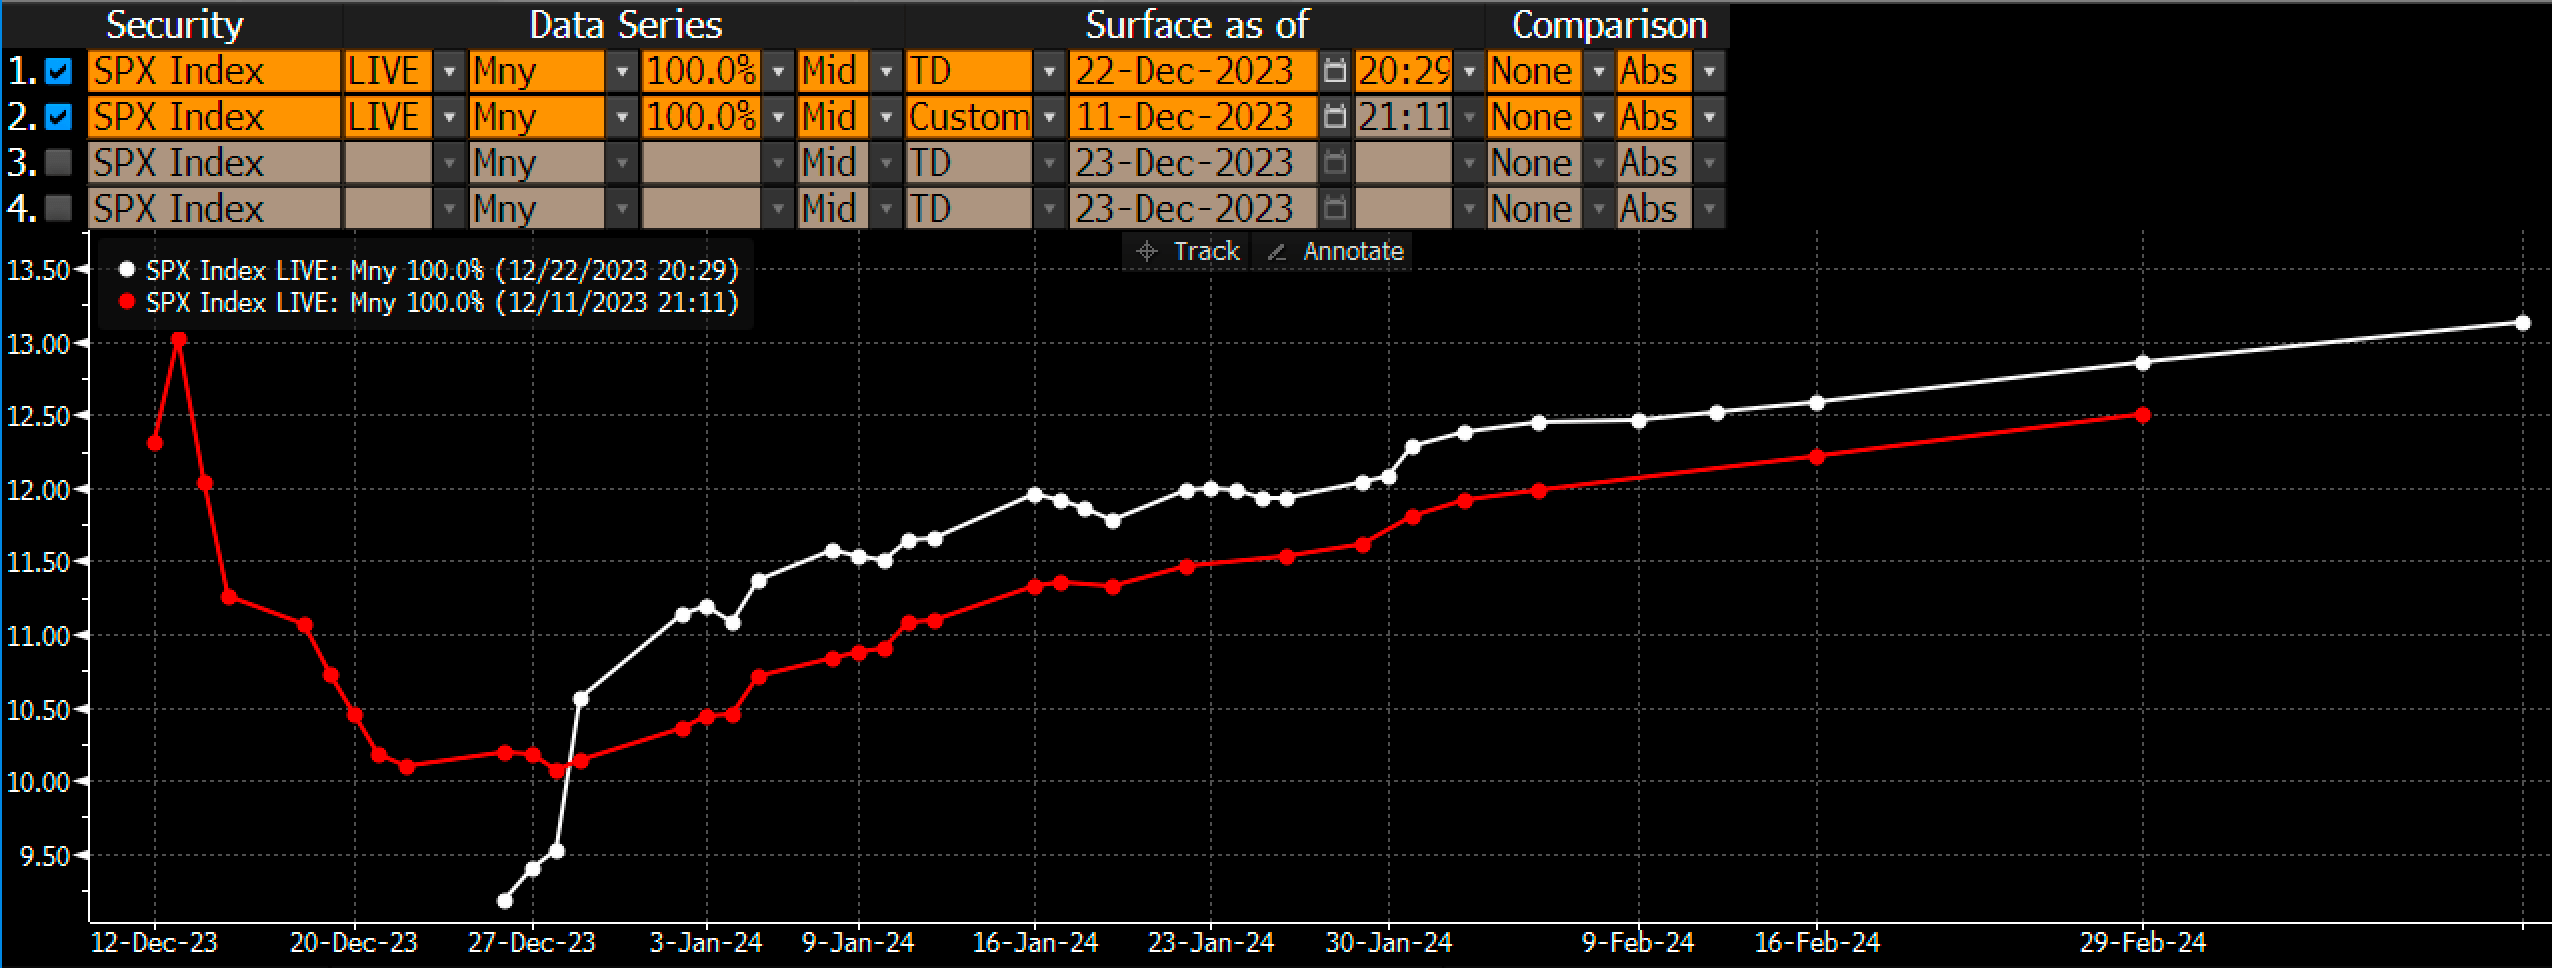
Task: Expand the 100.0% arrow in row 2
Action: pos(779,117)
